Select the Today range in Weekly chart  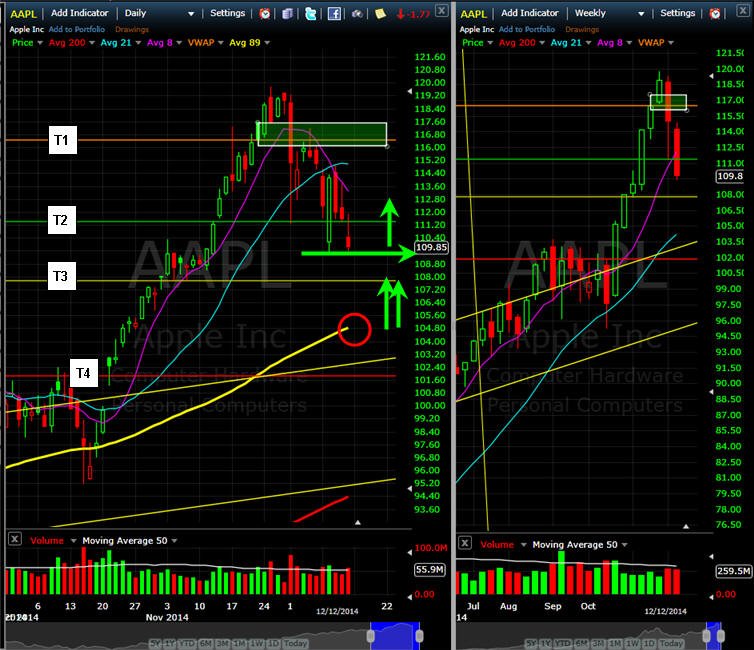(671, 643)
